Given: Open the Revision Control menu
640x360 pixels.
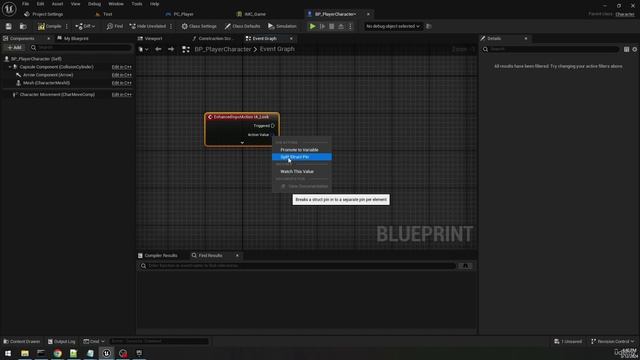Looking at the screenshot, I should pos(612,341).
